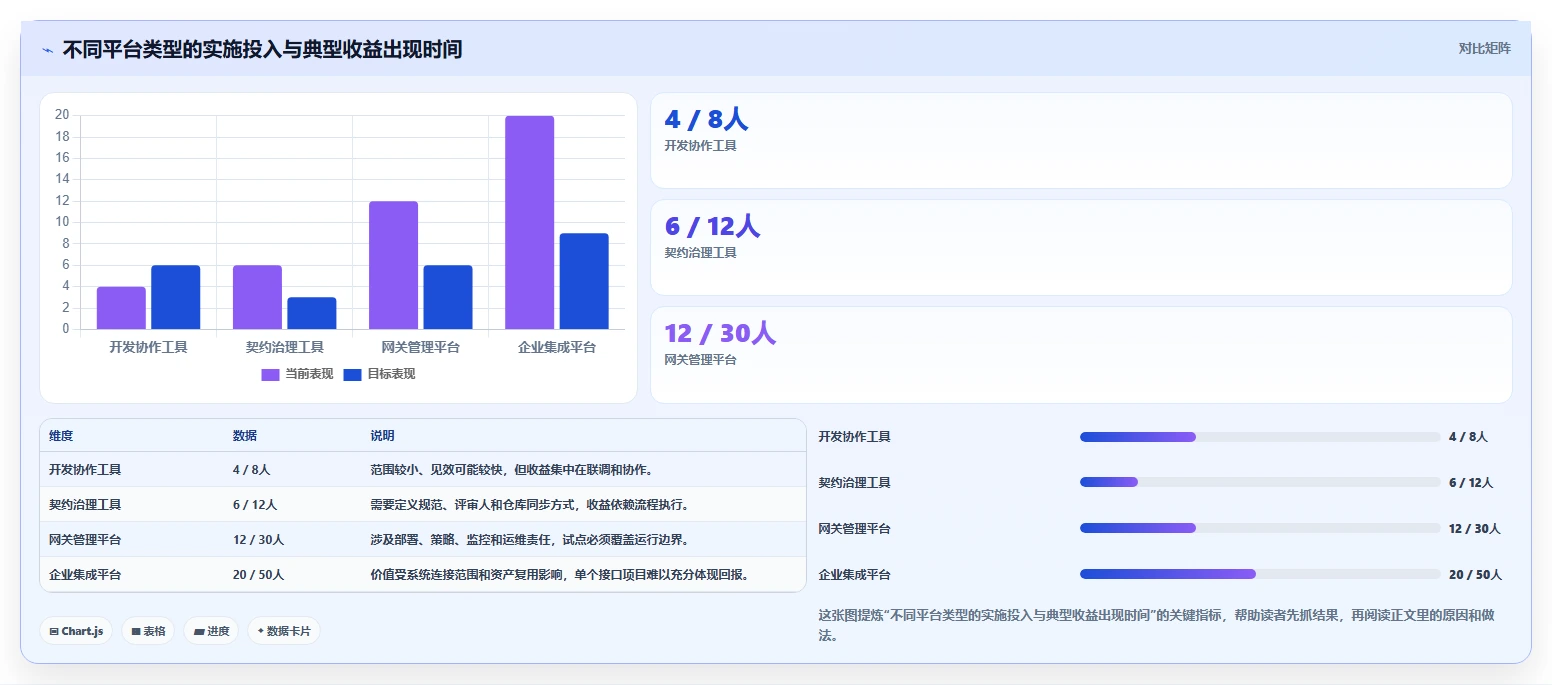Image resolution: width=1552 pixels, height=685 pixels.
Task: Select the 6 / 12人 cell in the table
Action: click(x=255, y=505)
